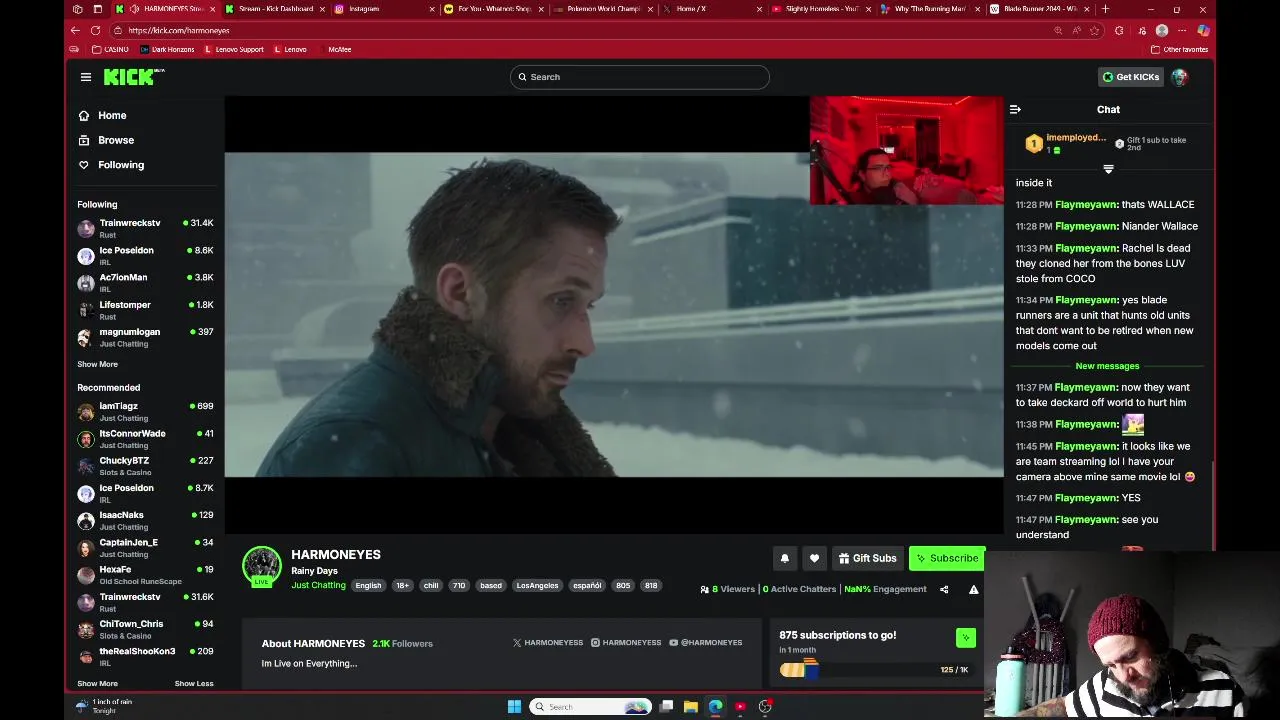
Task: Click the Copilot icon in Edge toolbar
Action: point(1203,30)
